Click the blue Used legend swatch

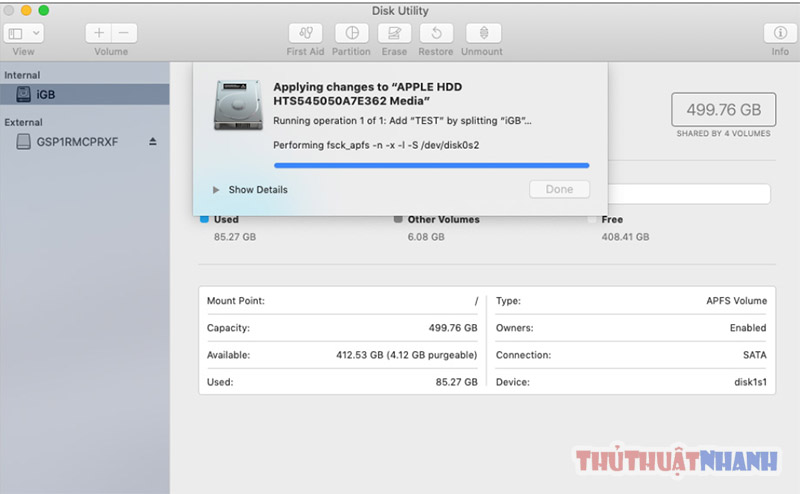pyautogui.click(x=205, y=219)
